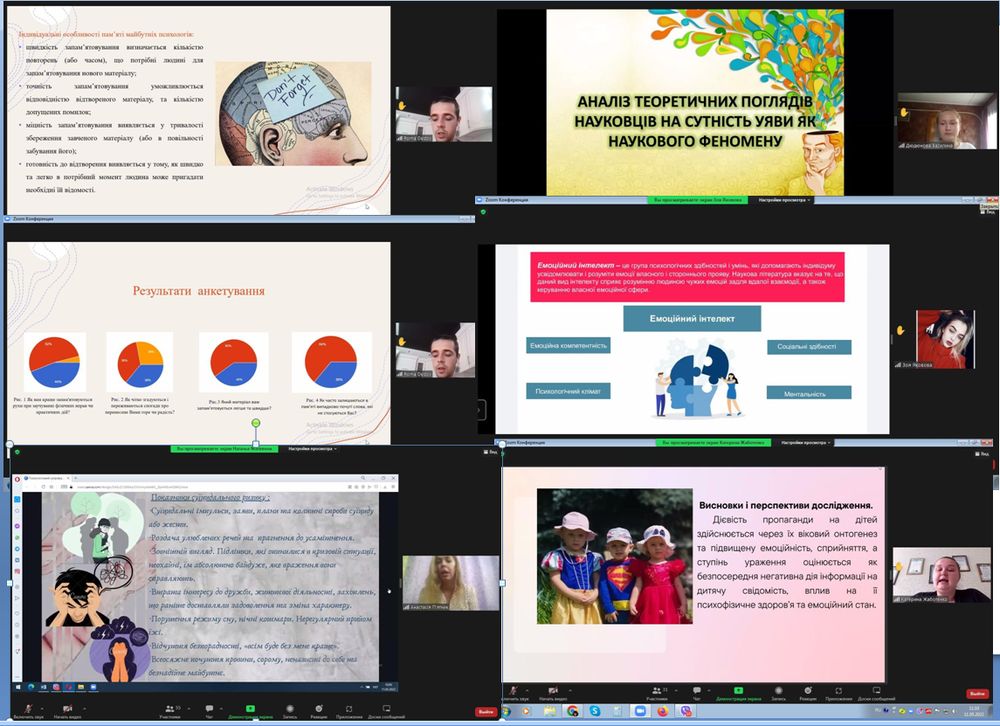Open Приложения in the lower-left Zoom toolbar
Screen dimensions: 1000x726
coord(349,711)
